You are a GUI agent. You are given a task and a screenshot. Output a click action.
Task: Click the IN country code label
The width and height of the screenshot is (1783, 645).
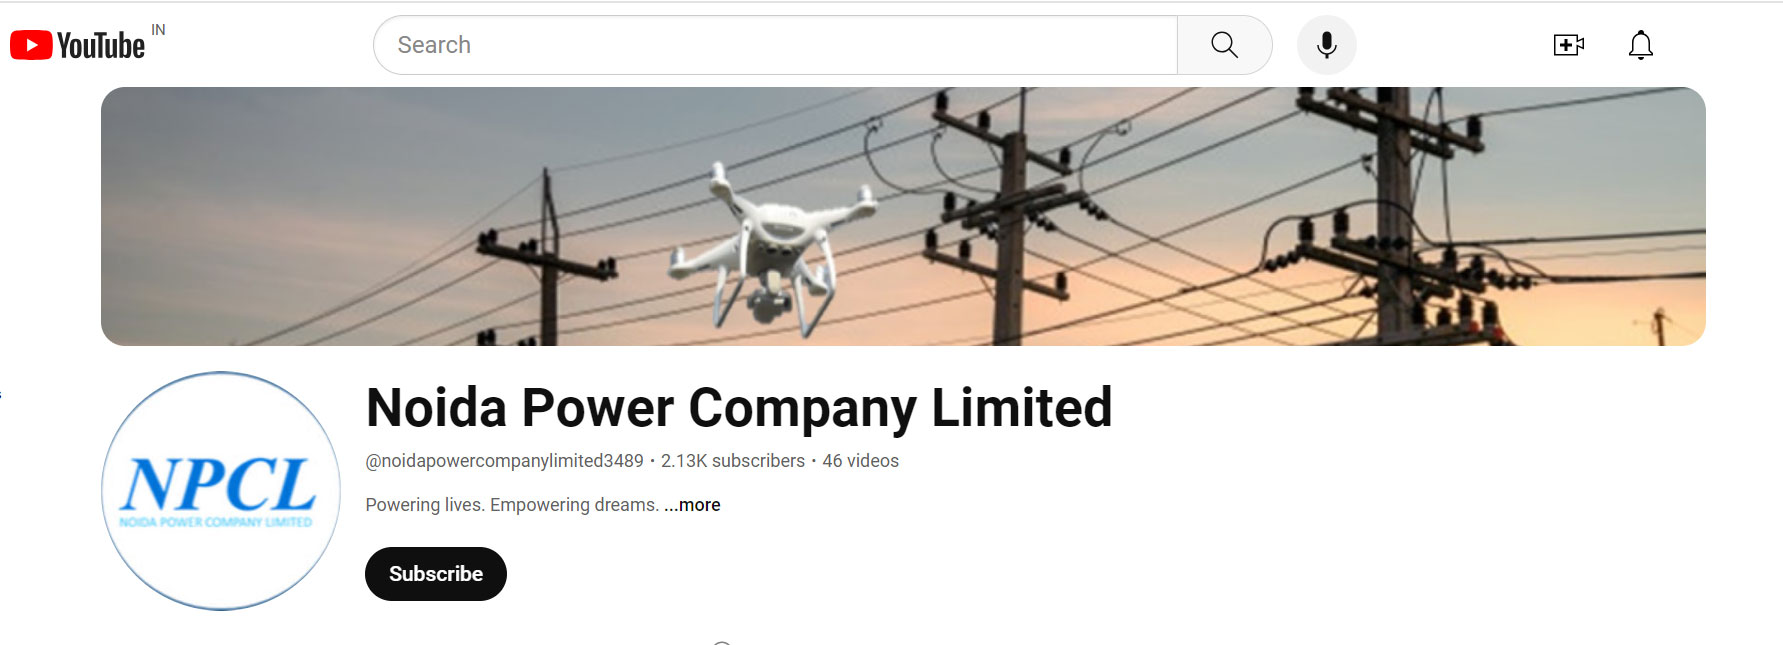tap(158, 30)
